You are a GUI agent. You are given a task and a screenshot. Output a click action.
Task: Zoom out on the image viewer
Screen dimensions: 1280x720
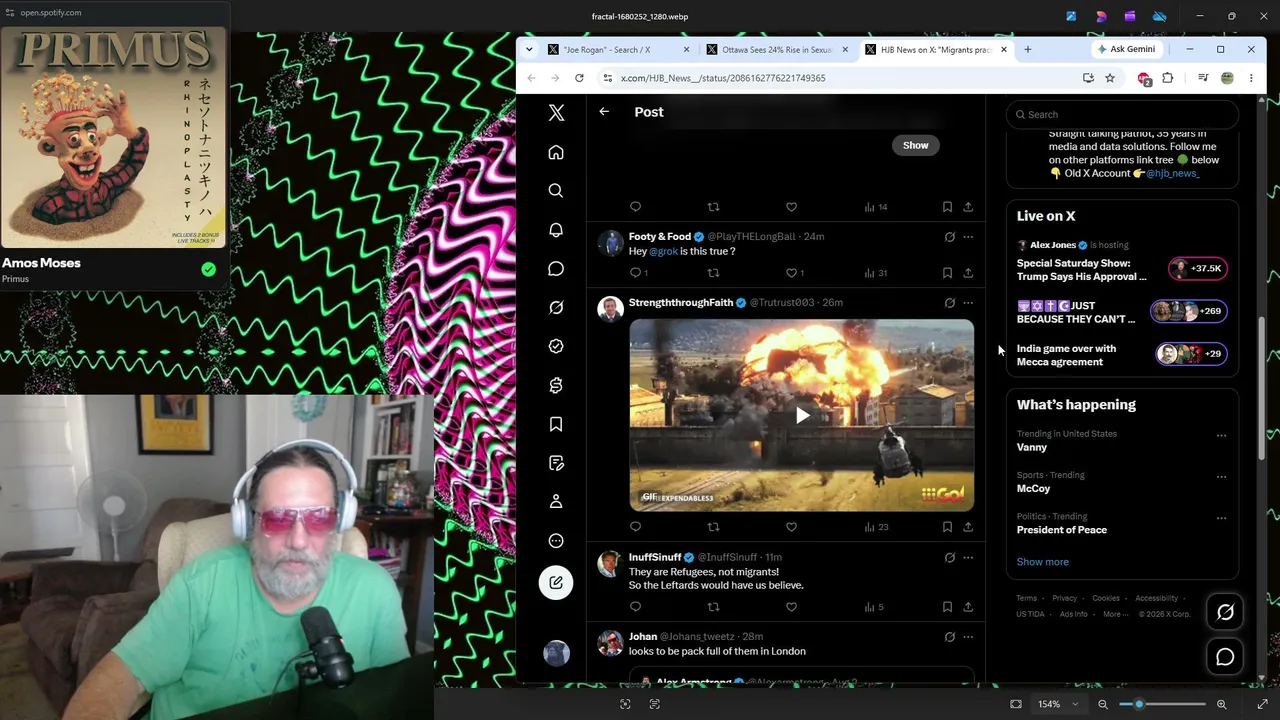[x=1103, y=704]
